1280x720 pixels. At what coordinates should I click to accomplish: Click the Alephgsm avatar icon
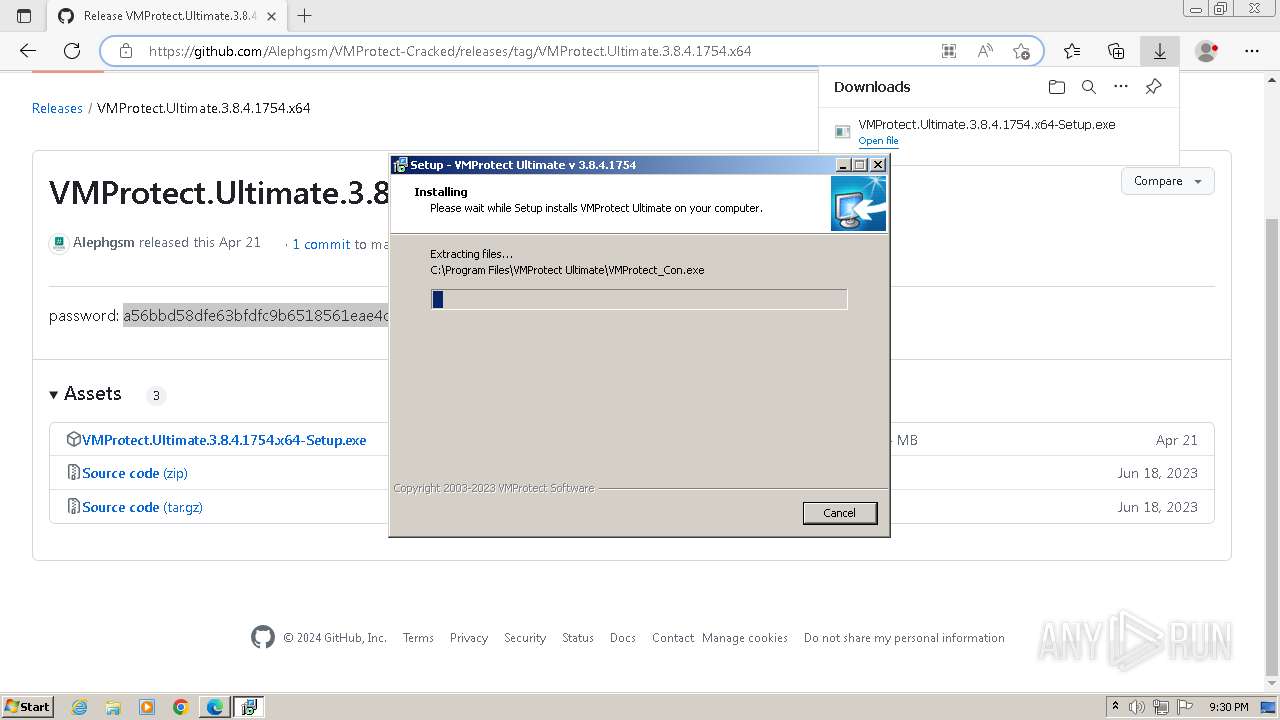pyautogui.click(x=59, y=243)
